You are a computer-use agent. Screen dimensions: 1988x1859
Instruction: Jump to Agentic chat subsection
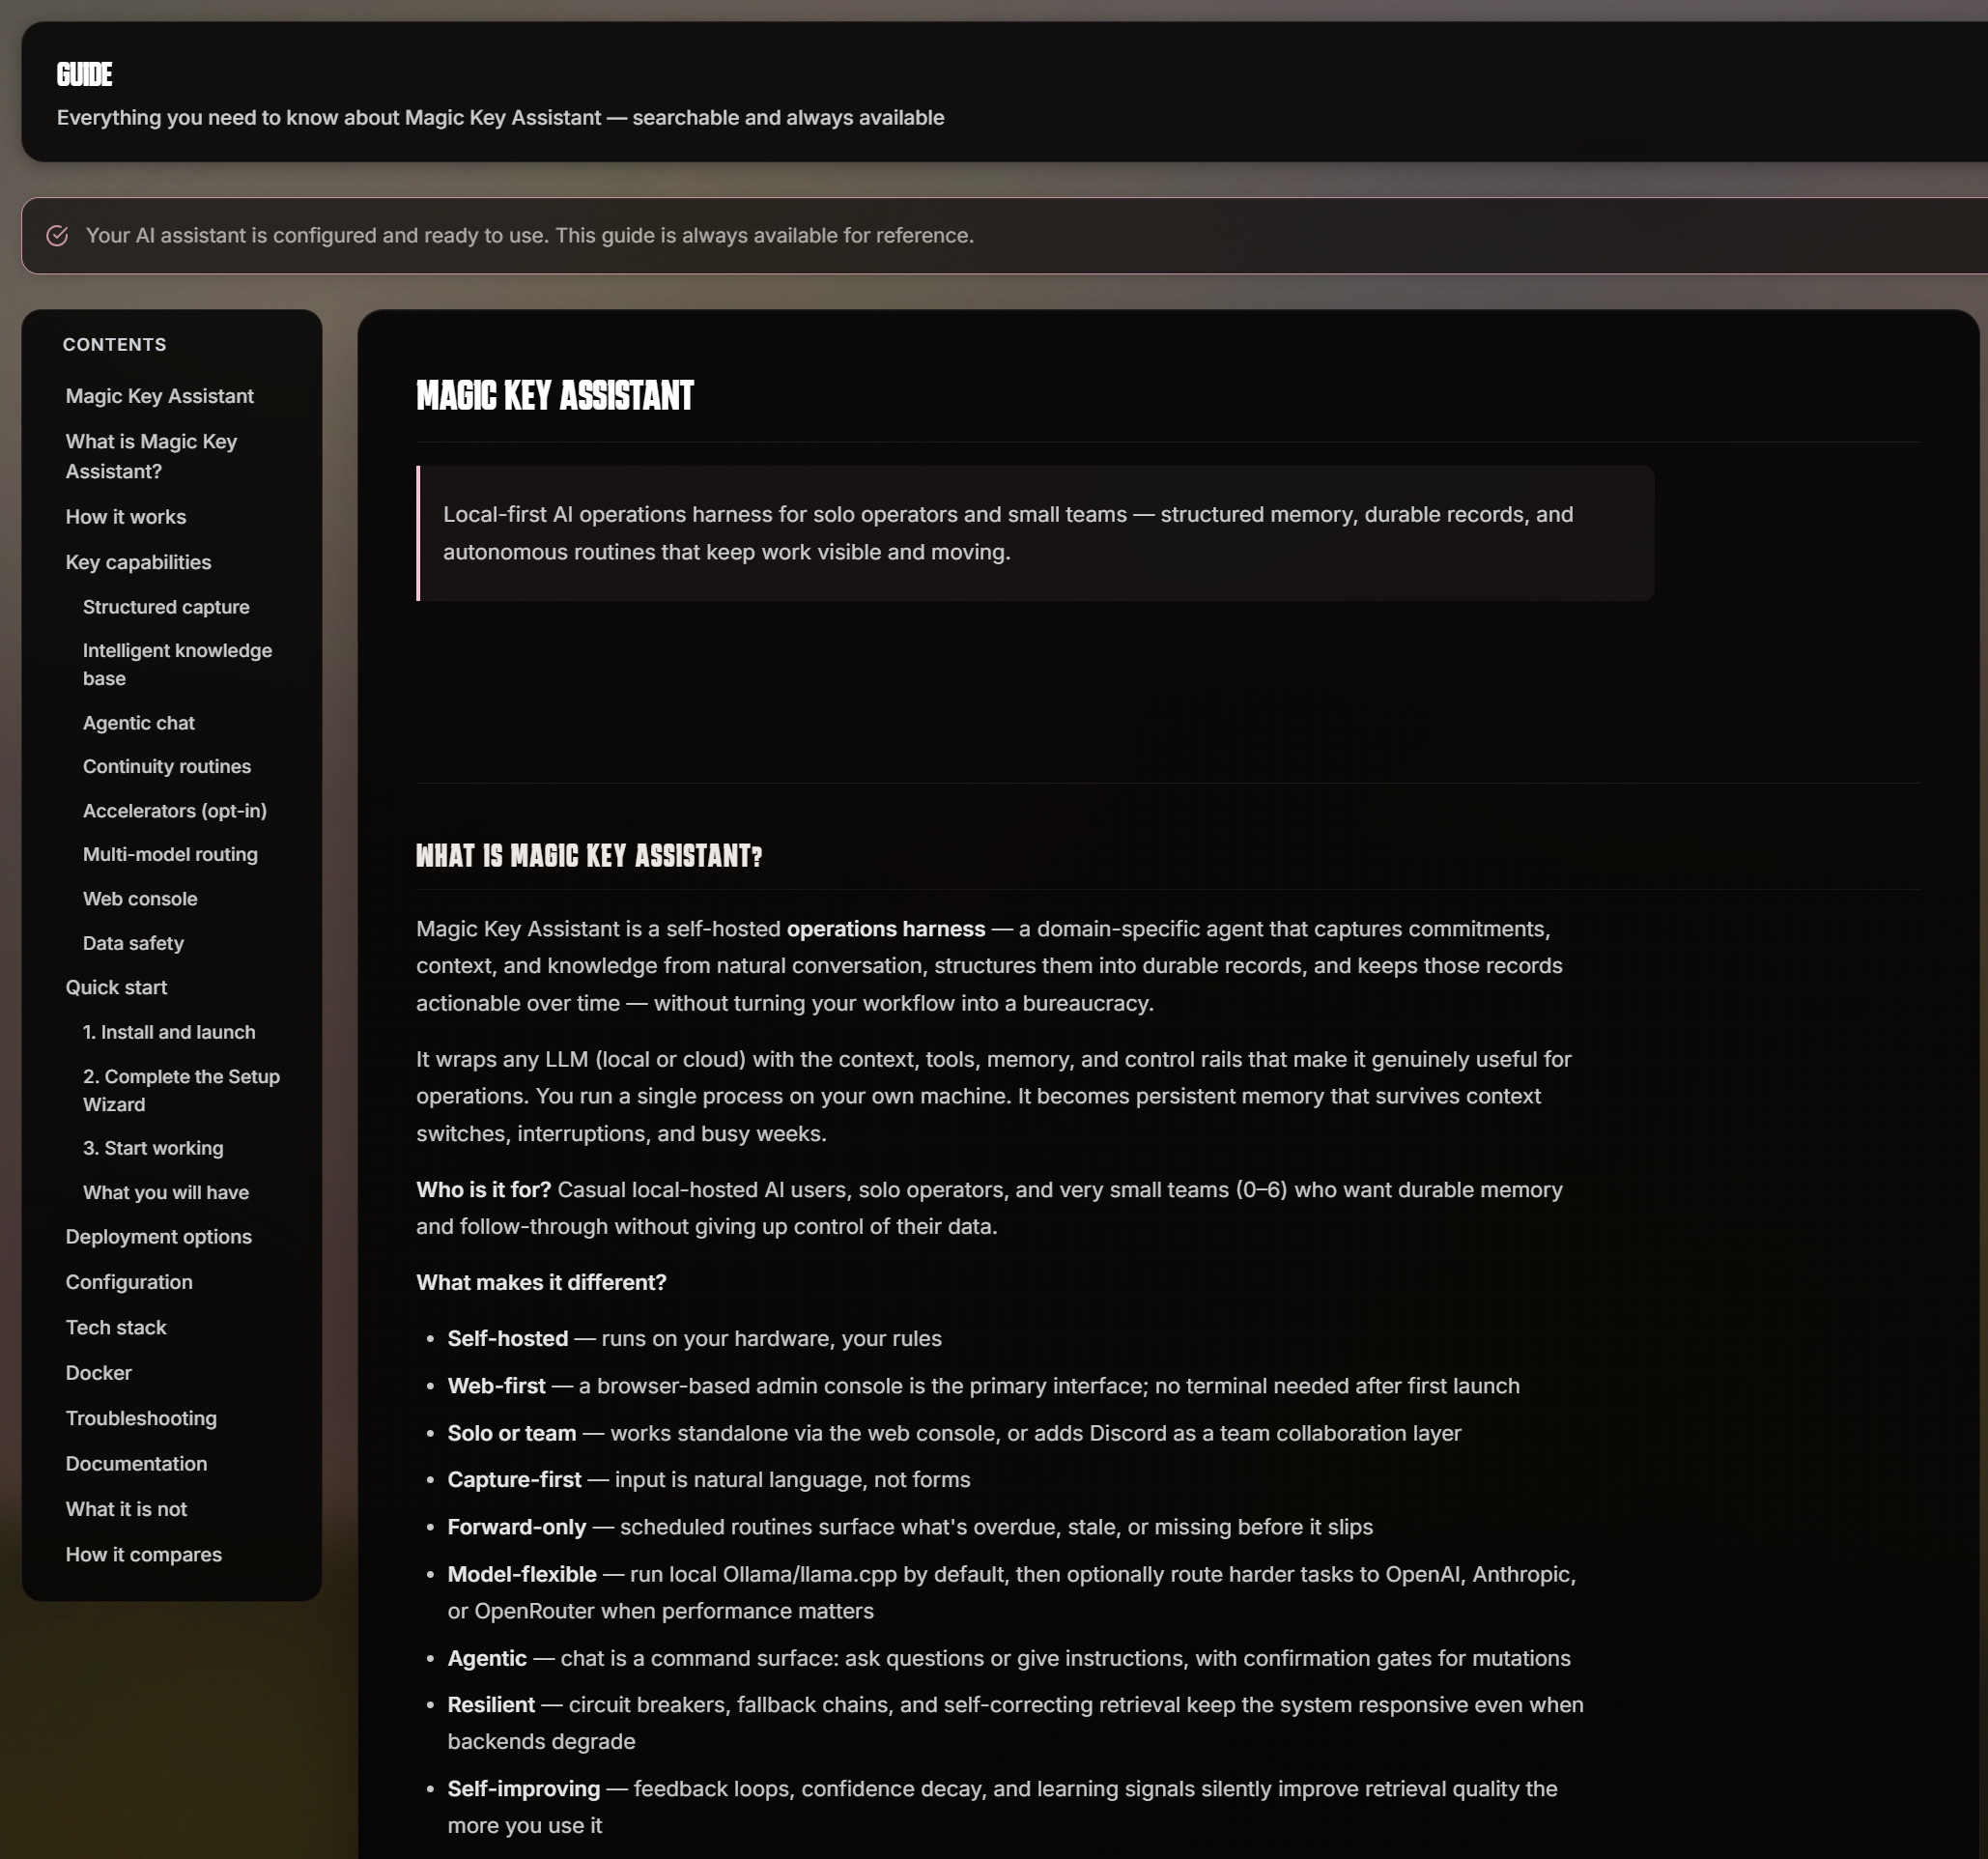point(139,723)
